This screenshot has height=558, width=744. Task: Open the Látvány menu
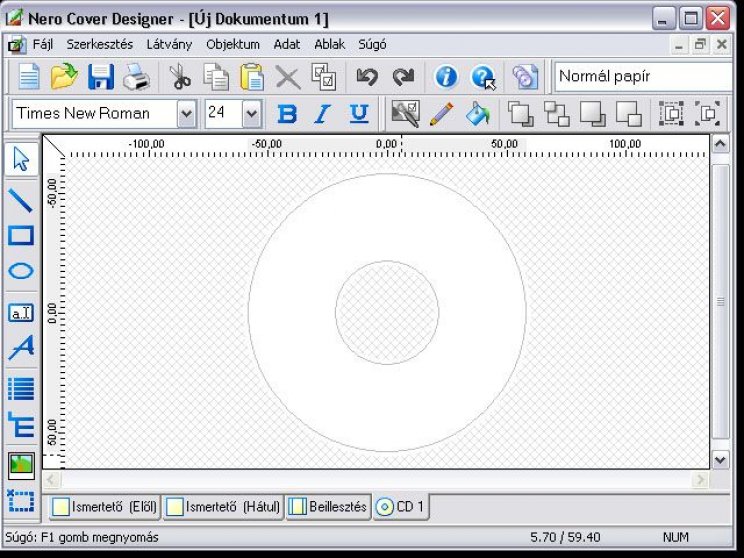(169, 45)
